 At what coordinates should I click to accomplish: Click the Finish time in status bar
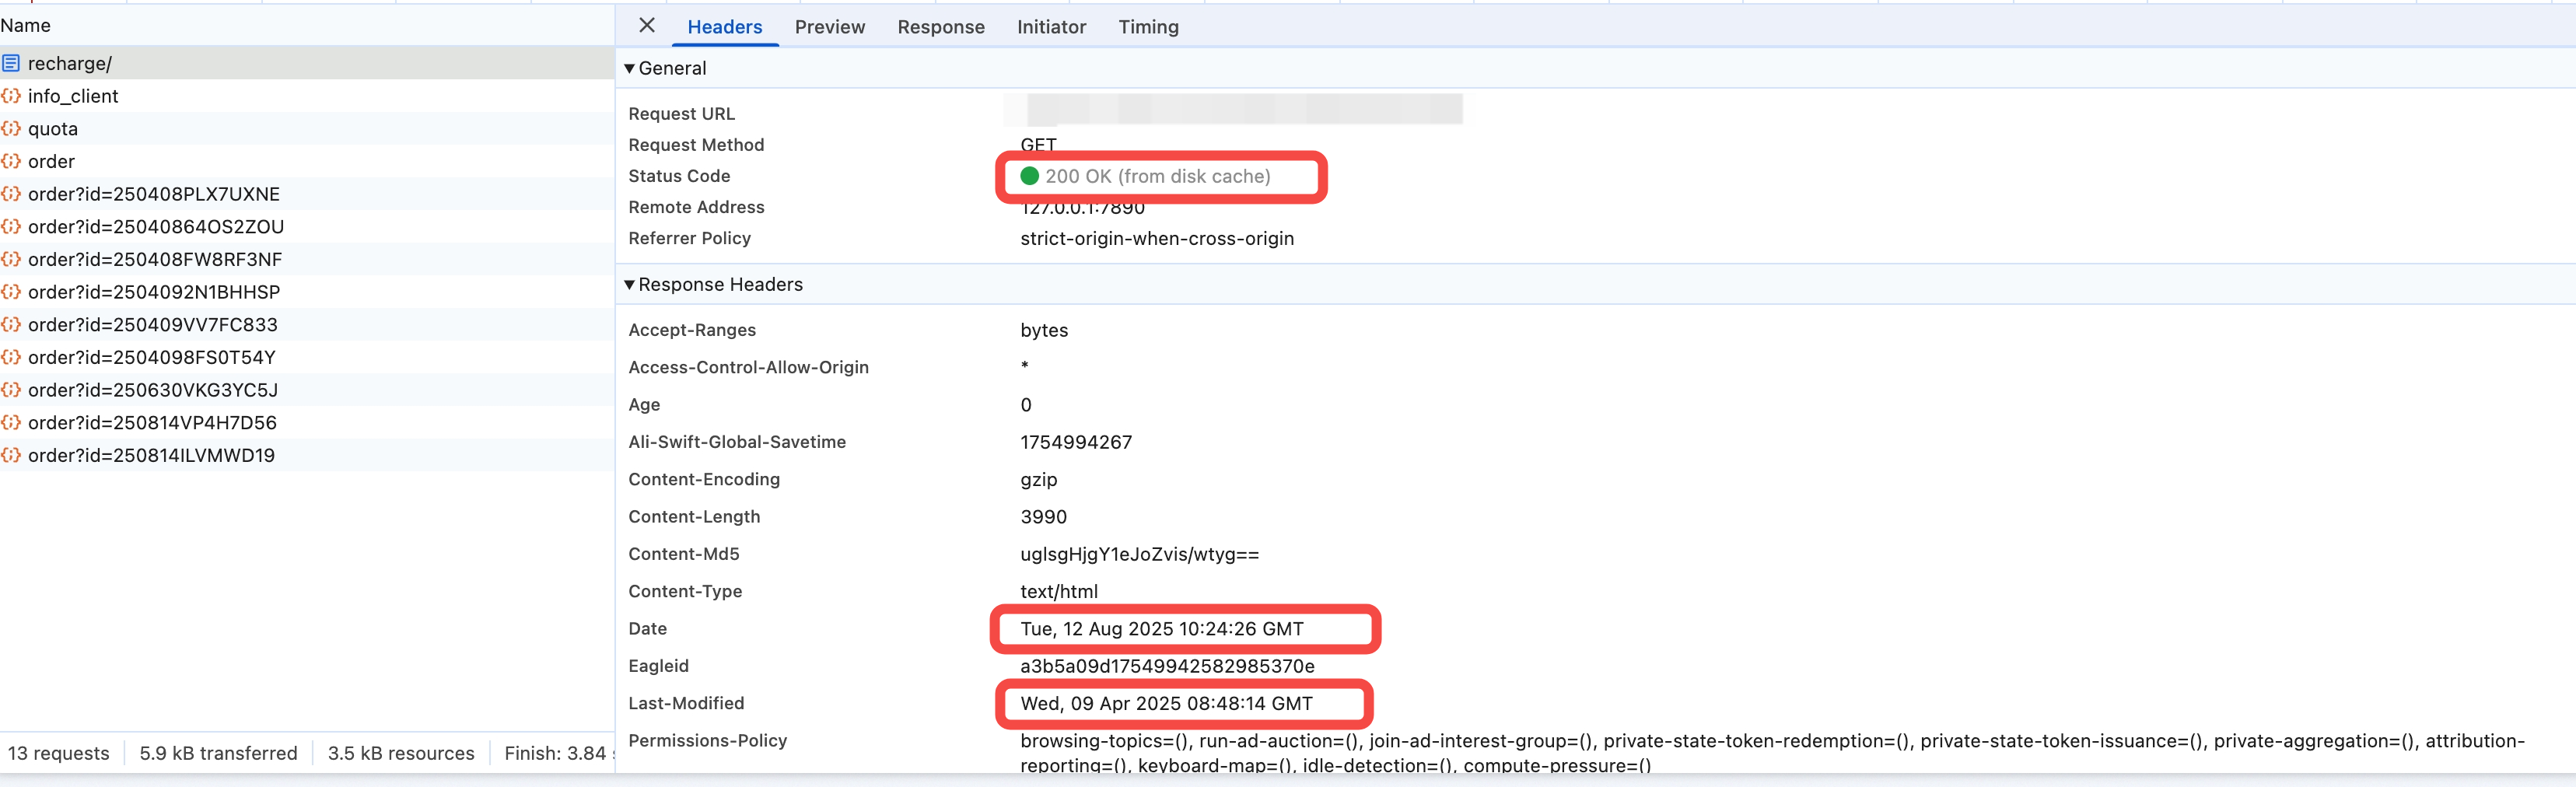click(558, 753)
